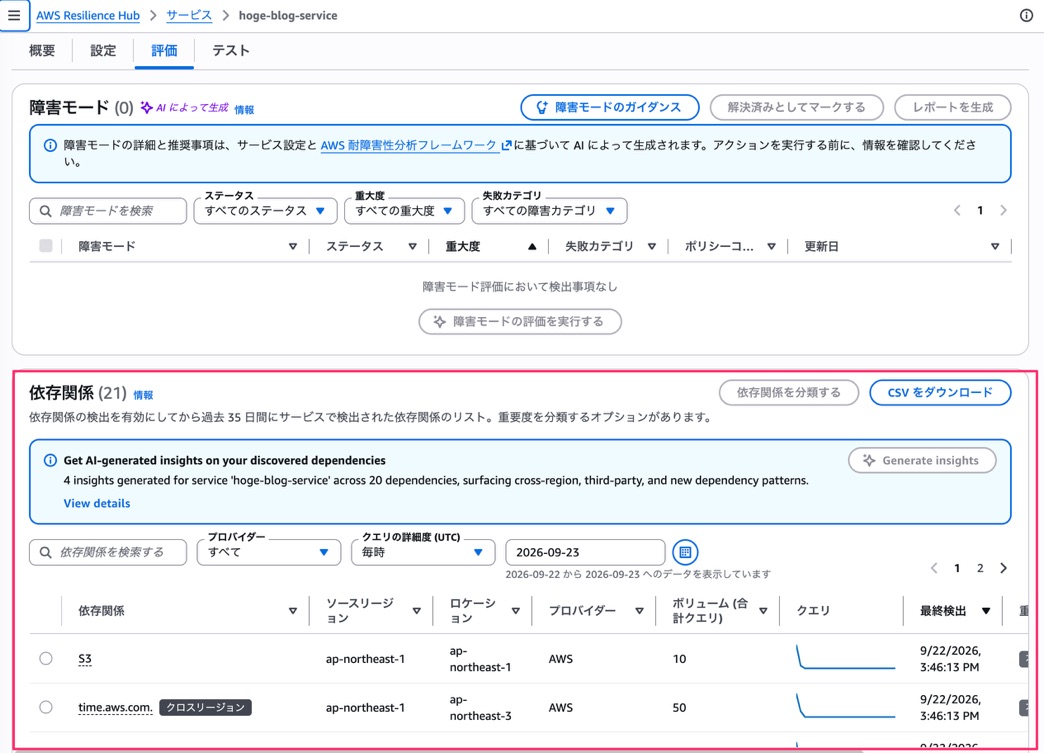This screenshot has width=1044, height=753.
Task: Click sort arrow on 障害モード column
Action: point(293,246)
